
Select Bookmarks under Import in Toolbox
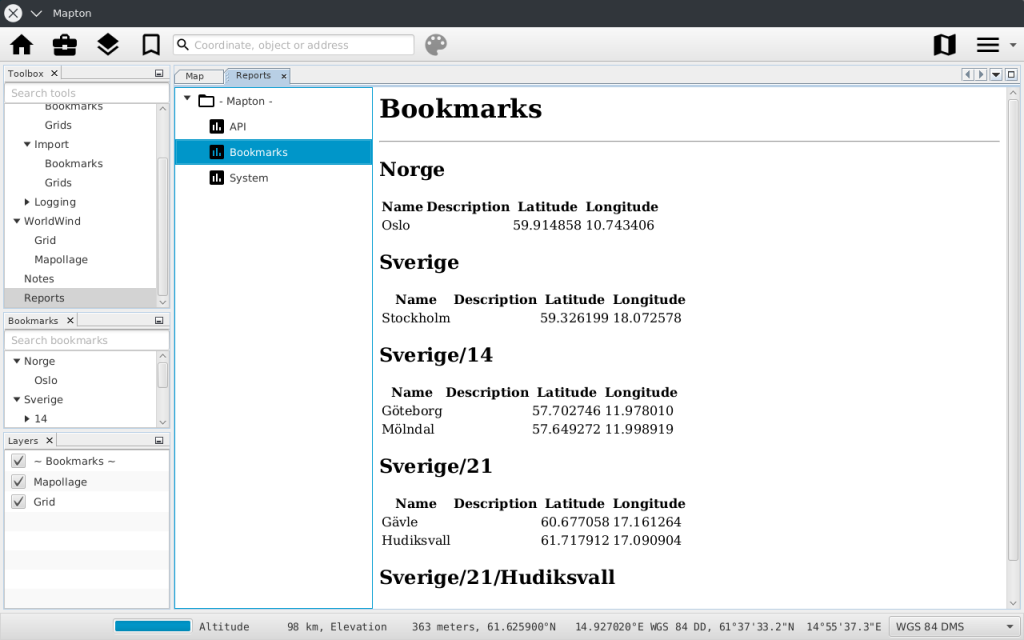click(74, 163)
